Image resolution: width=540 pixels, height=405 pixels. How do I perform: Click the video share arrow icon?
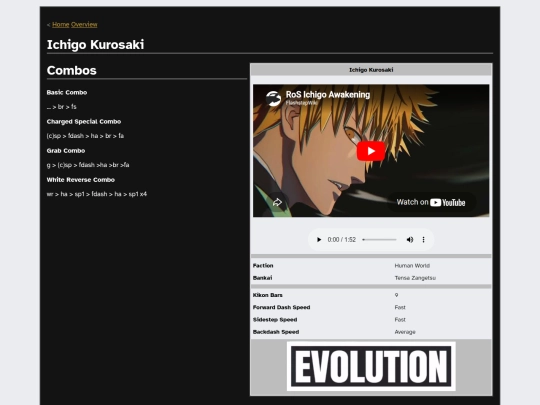[x=277, y=202]
